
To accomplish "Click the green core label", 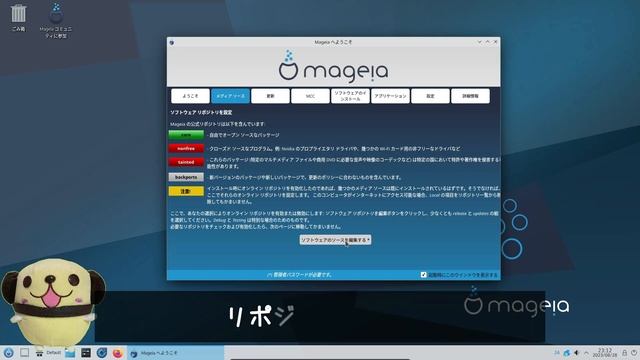I will 186,135.
